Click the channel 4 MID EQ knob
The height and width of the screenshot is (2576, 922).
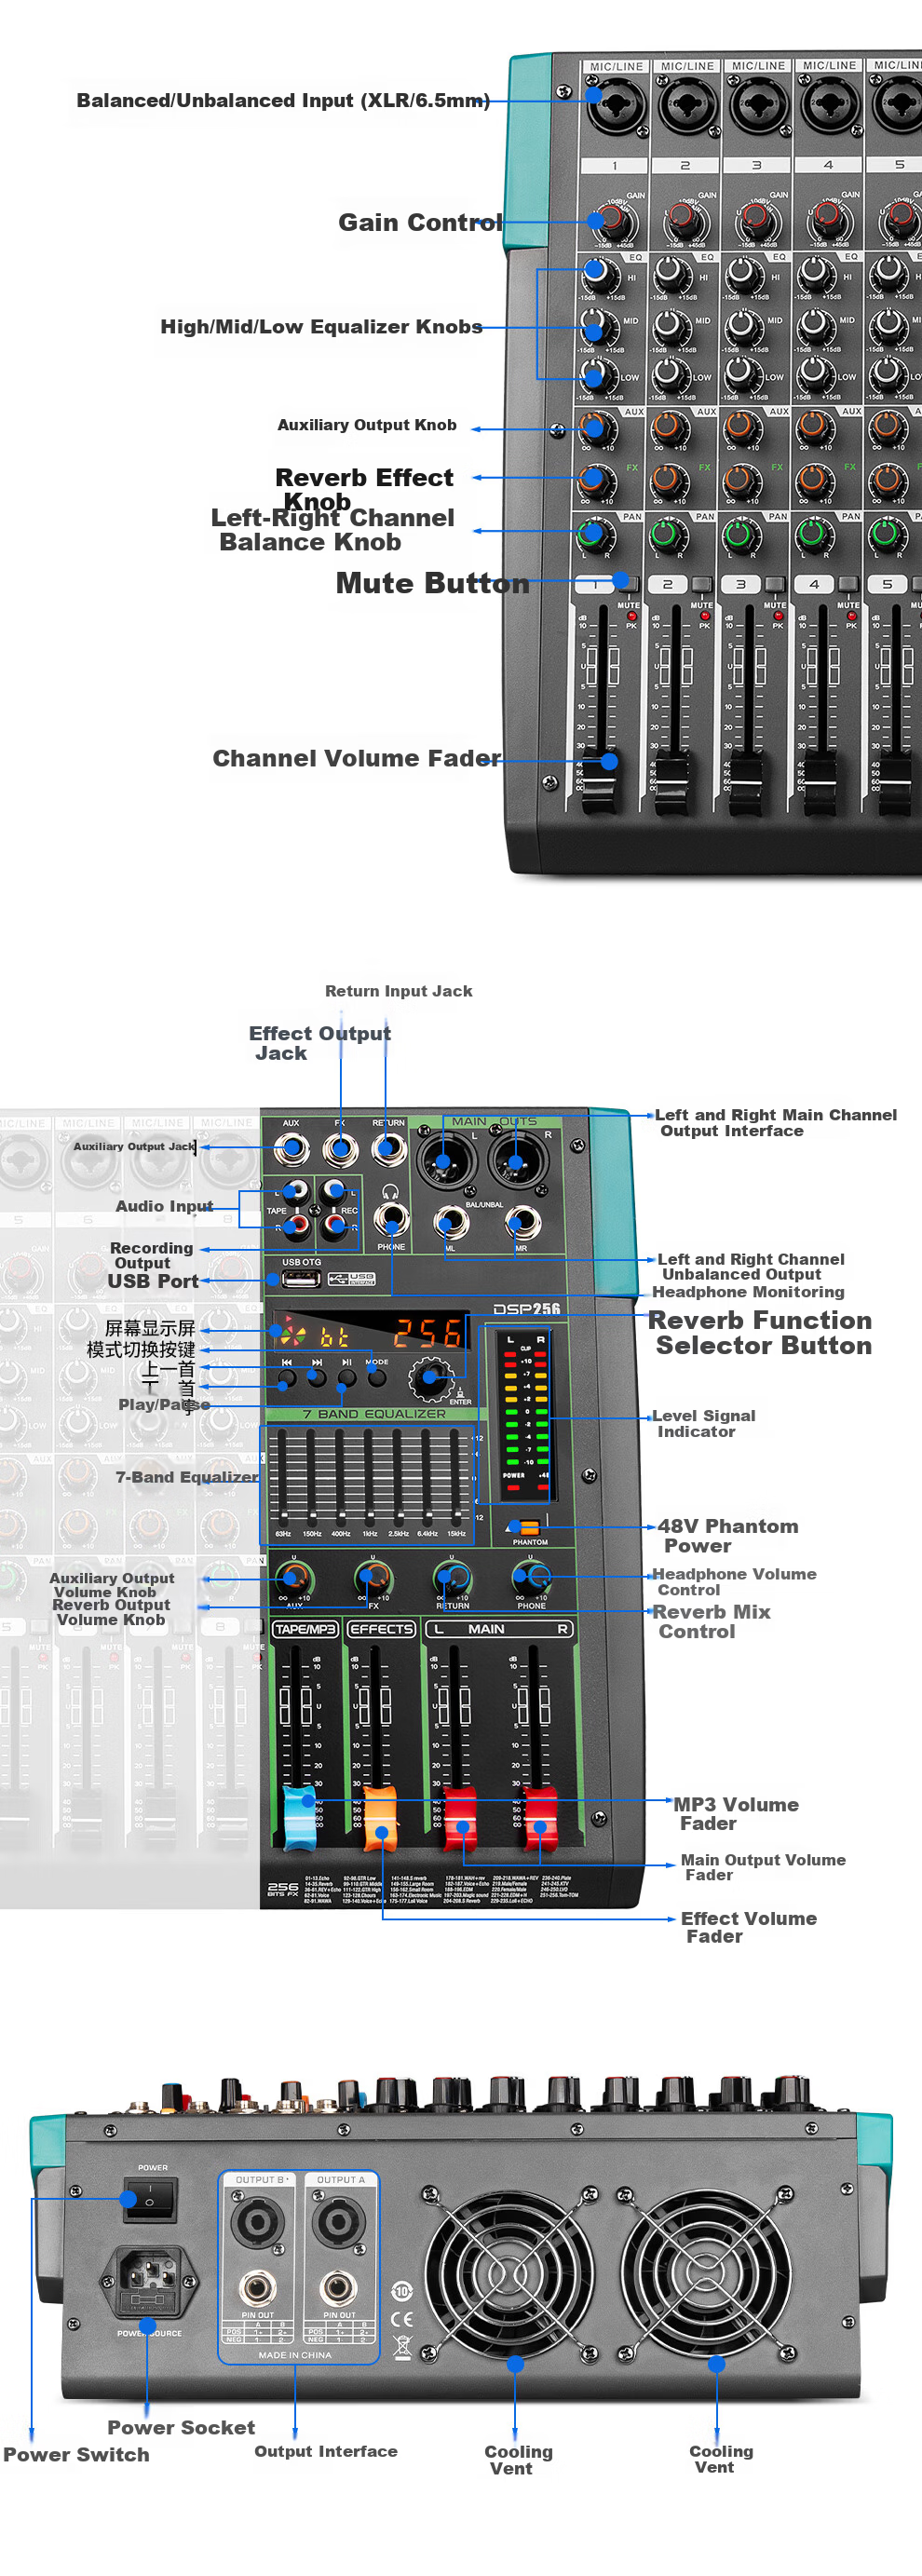point(815,324)
